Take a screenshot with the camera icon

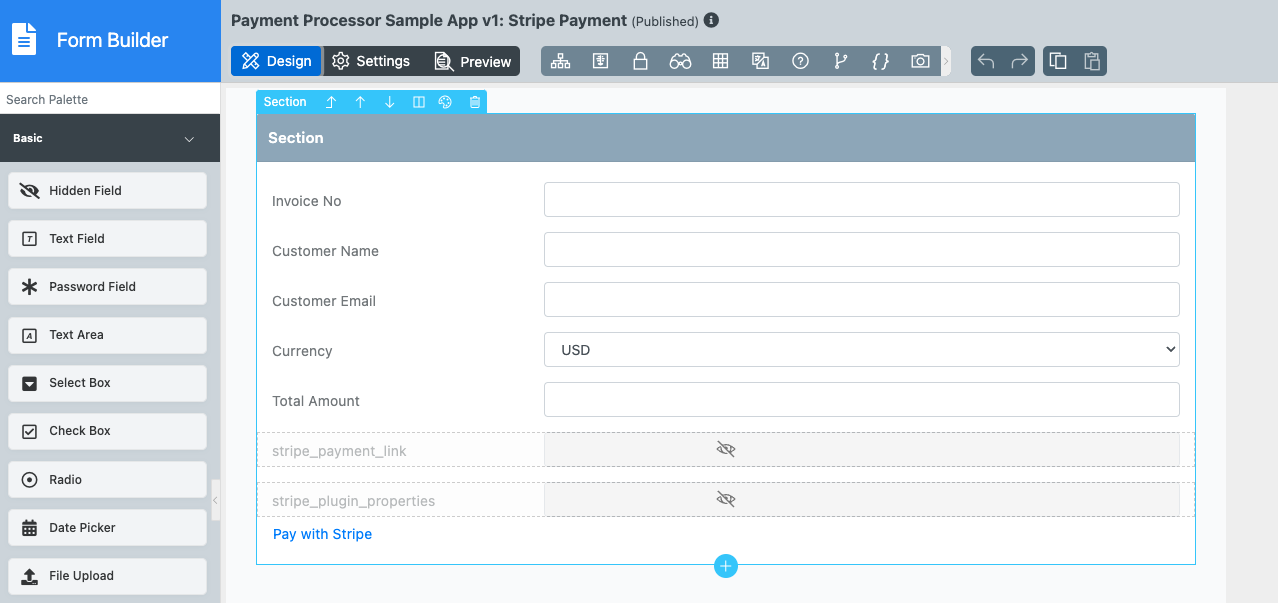pos(920,61)
